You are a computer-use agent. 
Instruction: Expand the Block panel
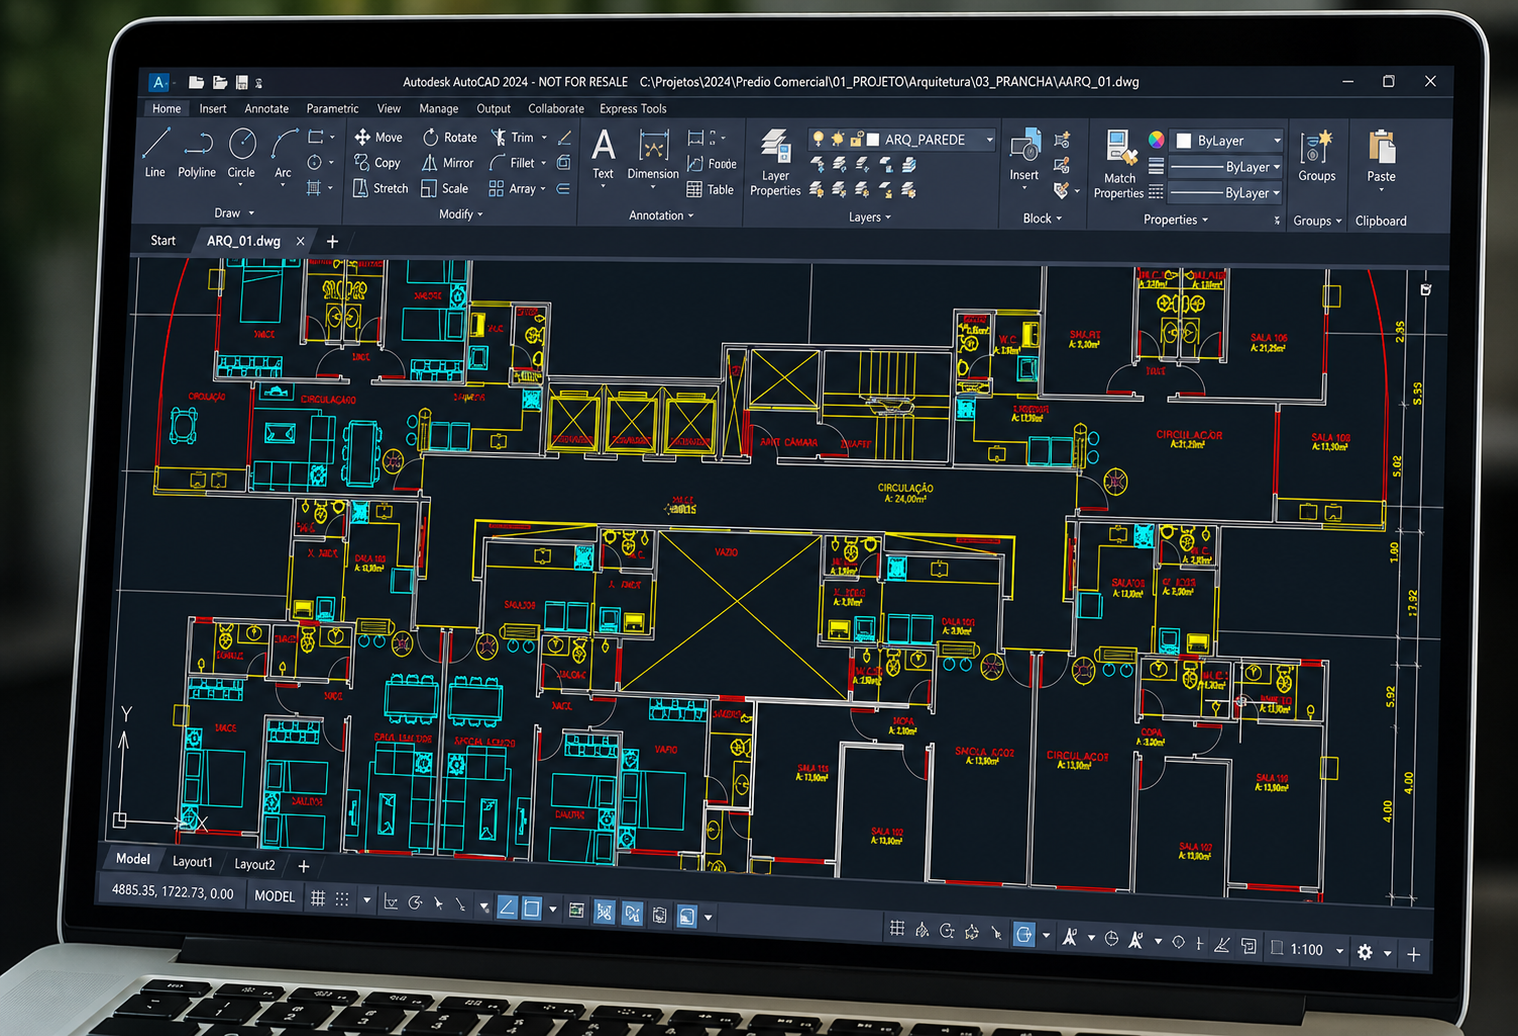(x=1042, y=218)
